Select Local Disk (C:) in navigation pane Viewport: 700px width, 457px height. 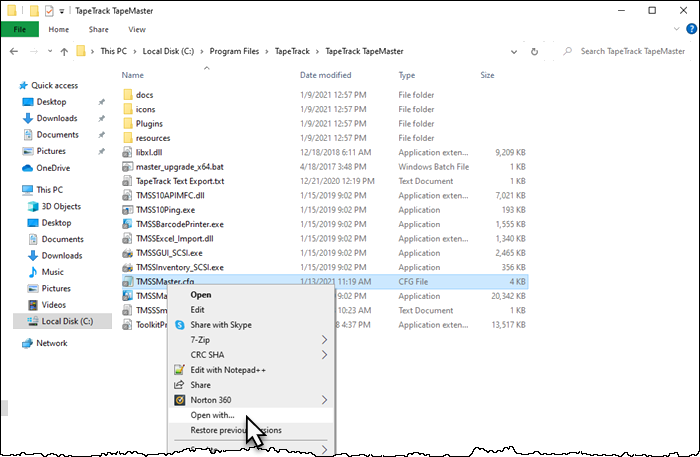pyautogui.click(x=62, y=321)
